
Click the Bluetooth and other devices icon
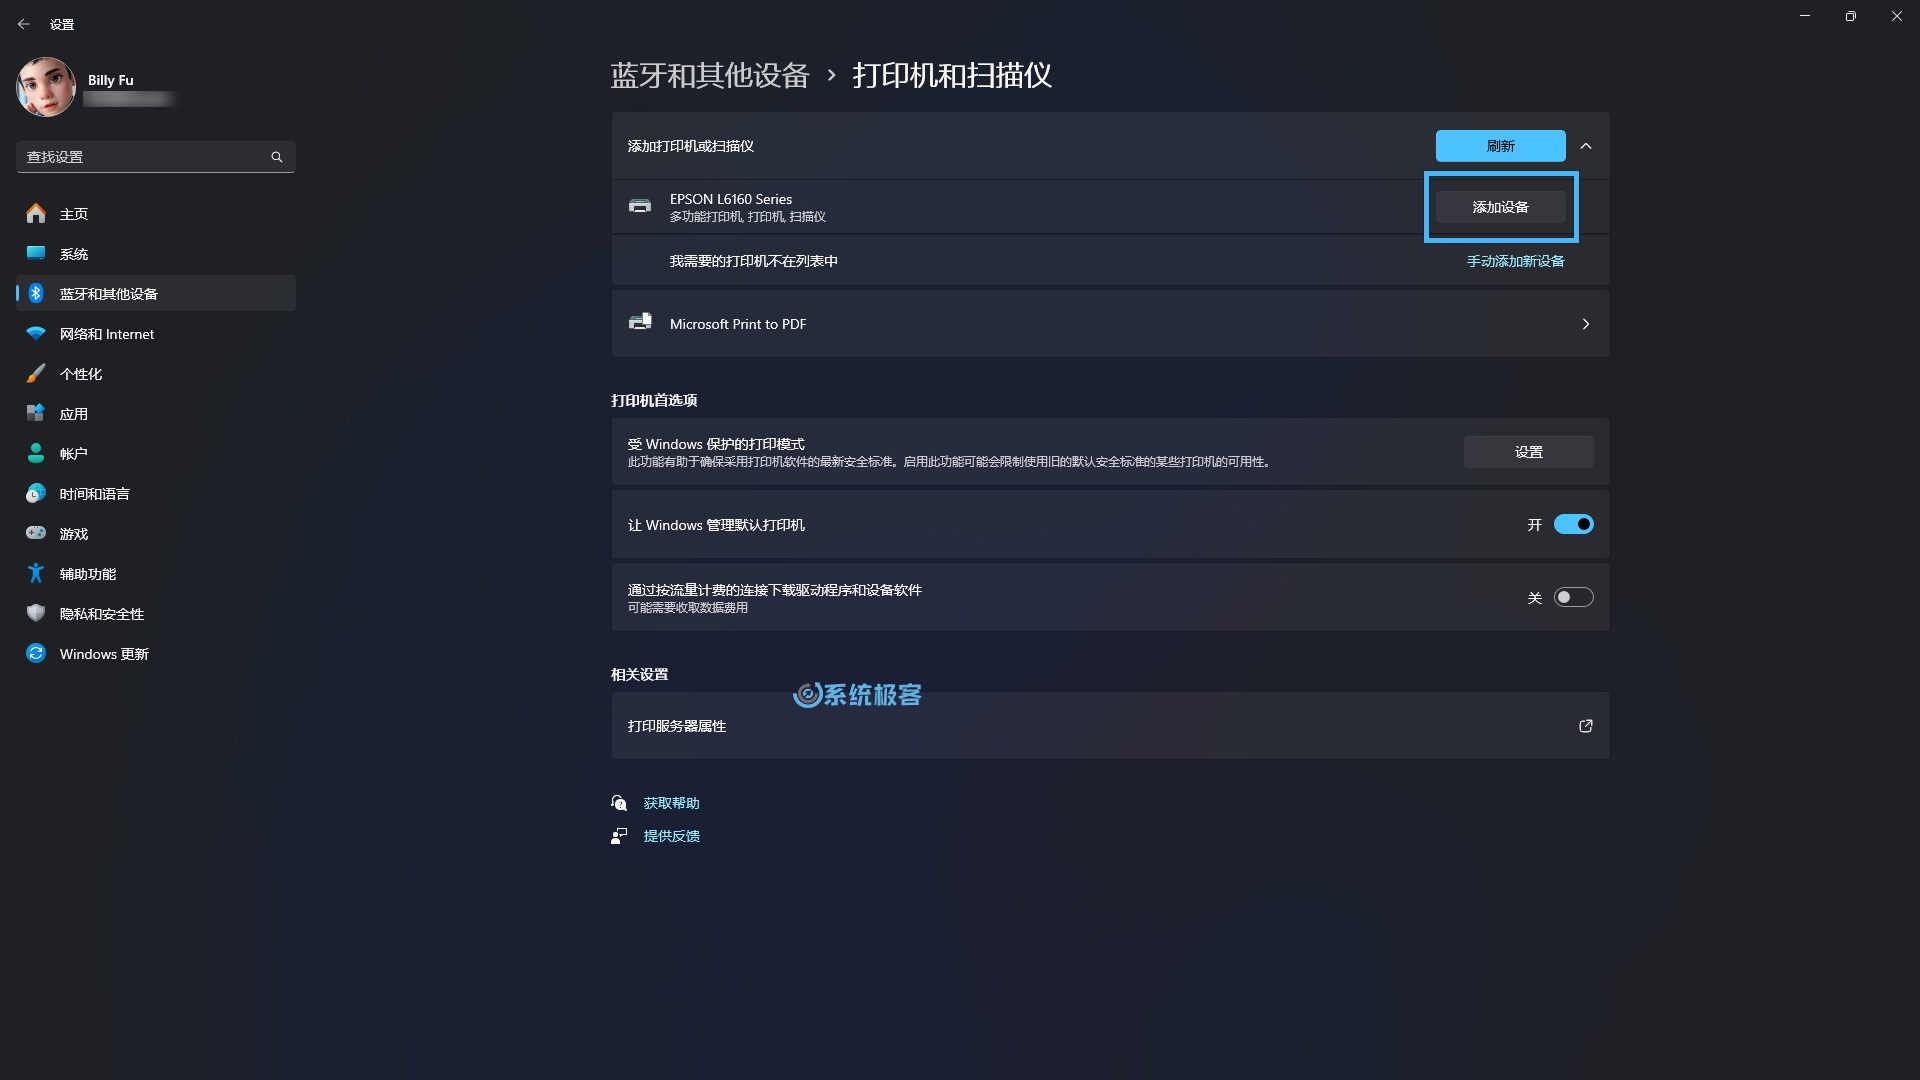(x=36, y=293)
